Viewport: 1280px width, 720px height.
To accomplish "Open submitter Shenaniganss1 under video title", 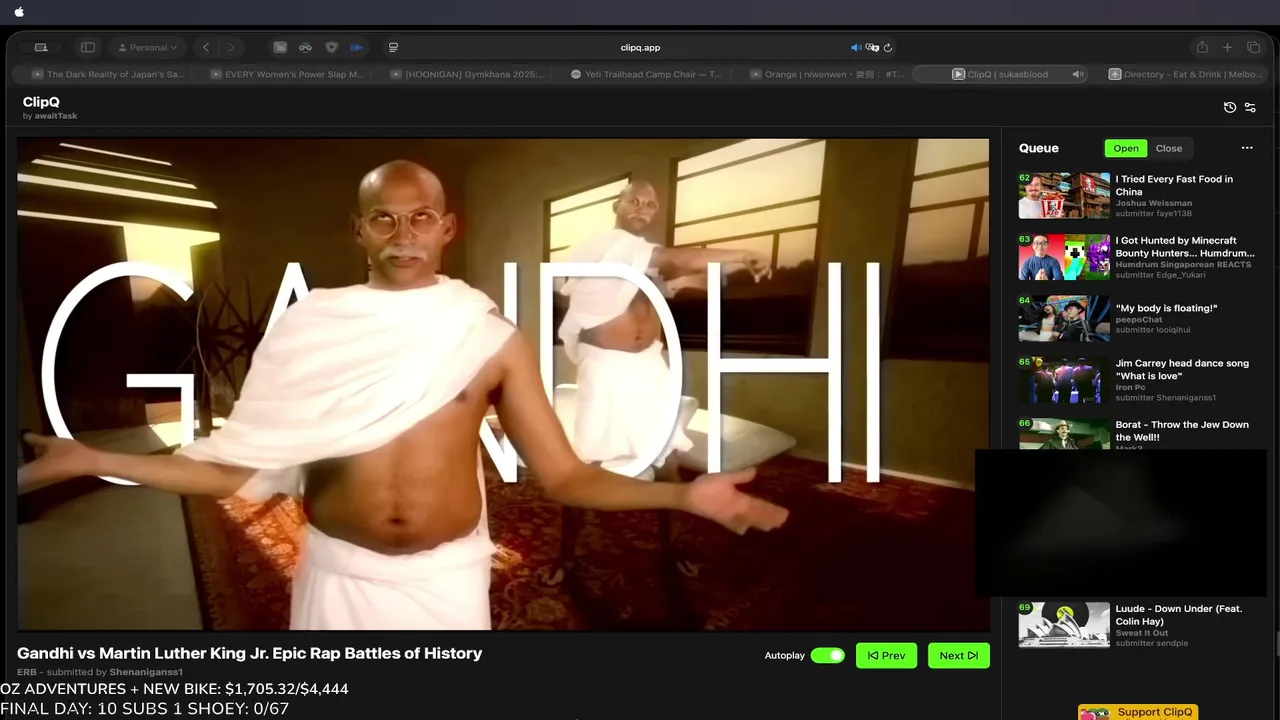I will coord(146,672).
